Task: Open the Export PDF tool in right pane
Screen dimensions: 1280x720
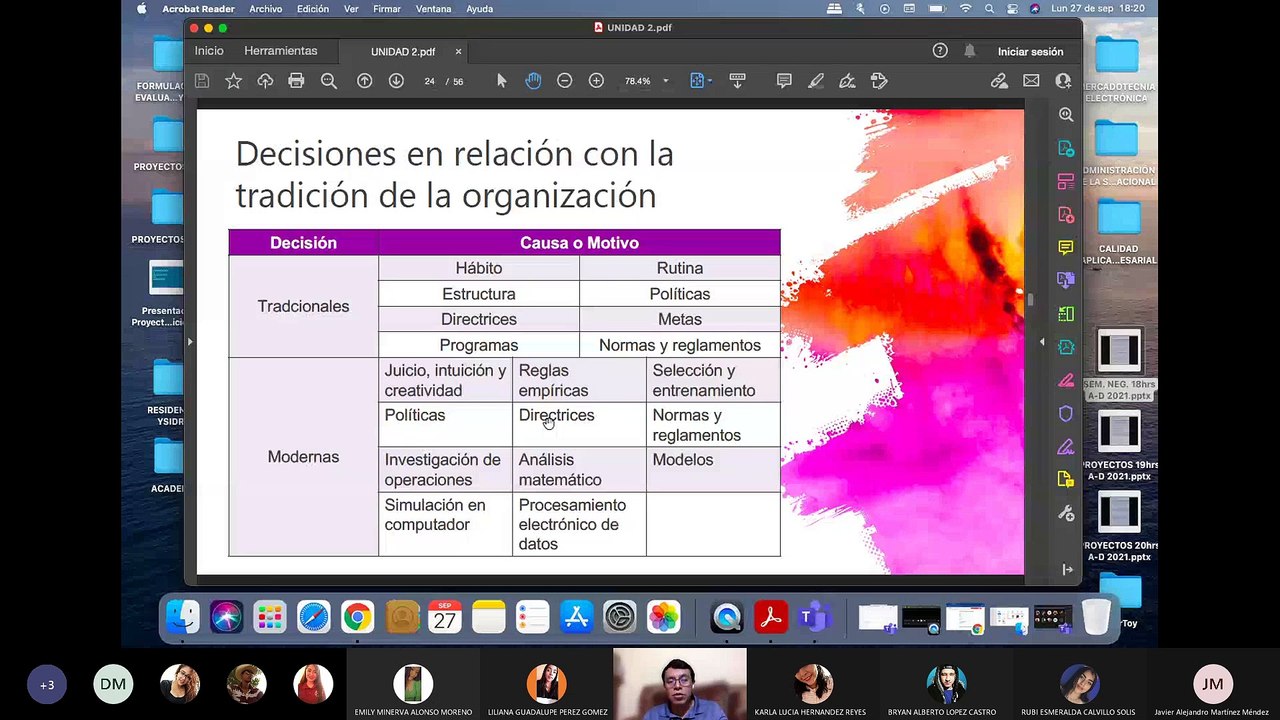Action: pos(1066,148)
